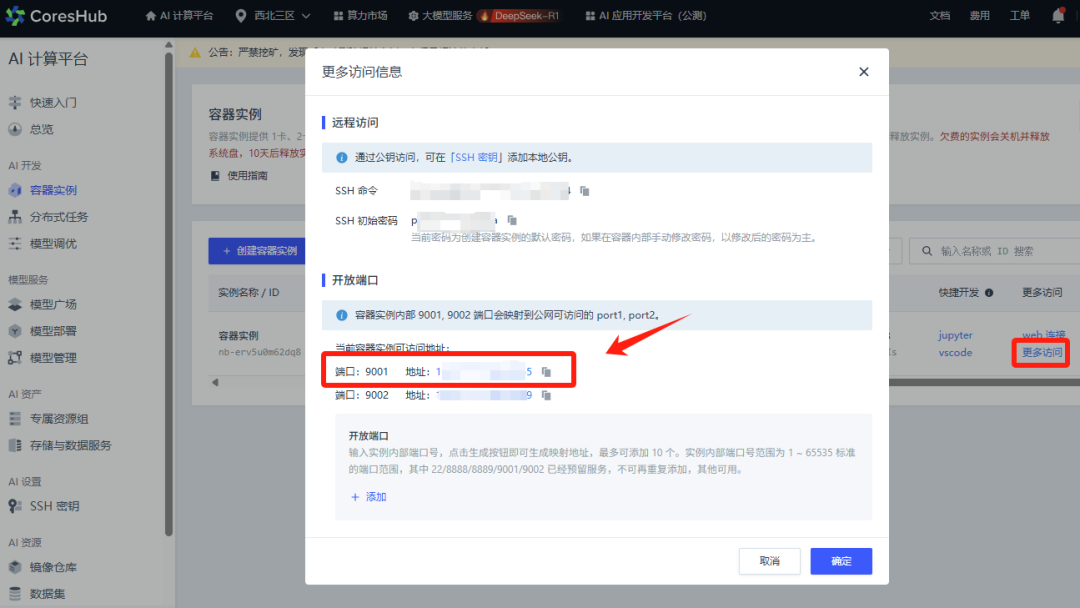1080x608 pixels.
Task: Click the 创建容器实例 button
Action: point(257,251)
